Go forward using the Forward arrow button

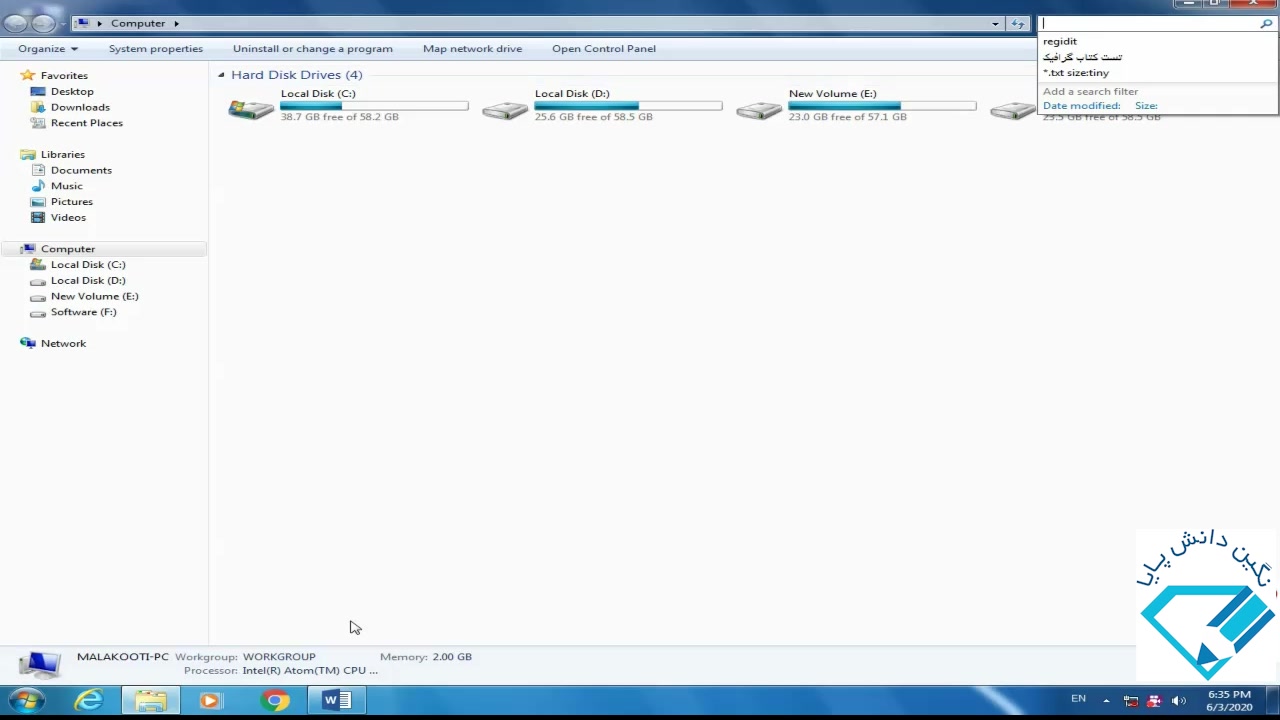pyautogui.click(x=43, y=23)
